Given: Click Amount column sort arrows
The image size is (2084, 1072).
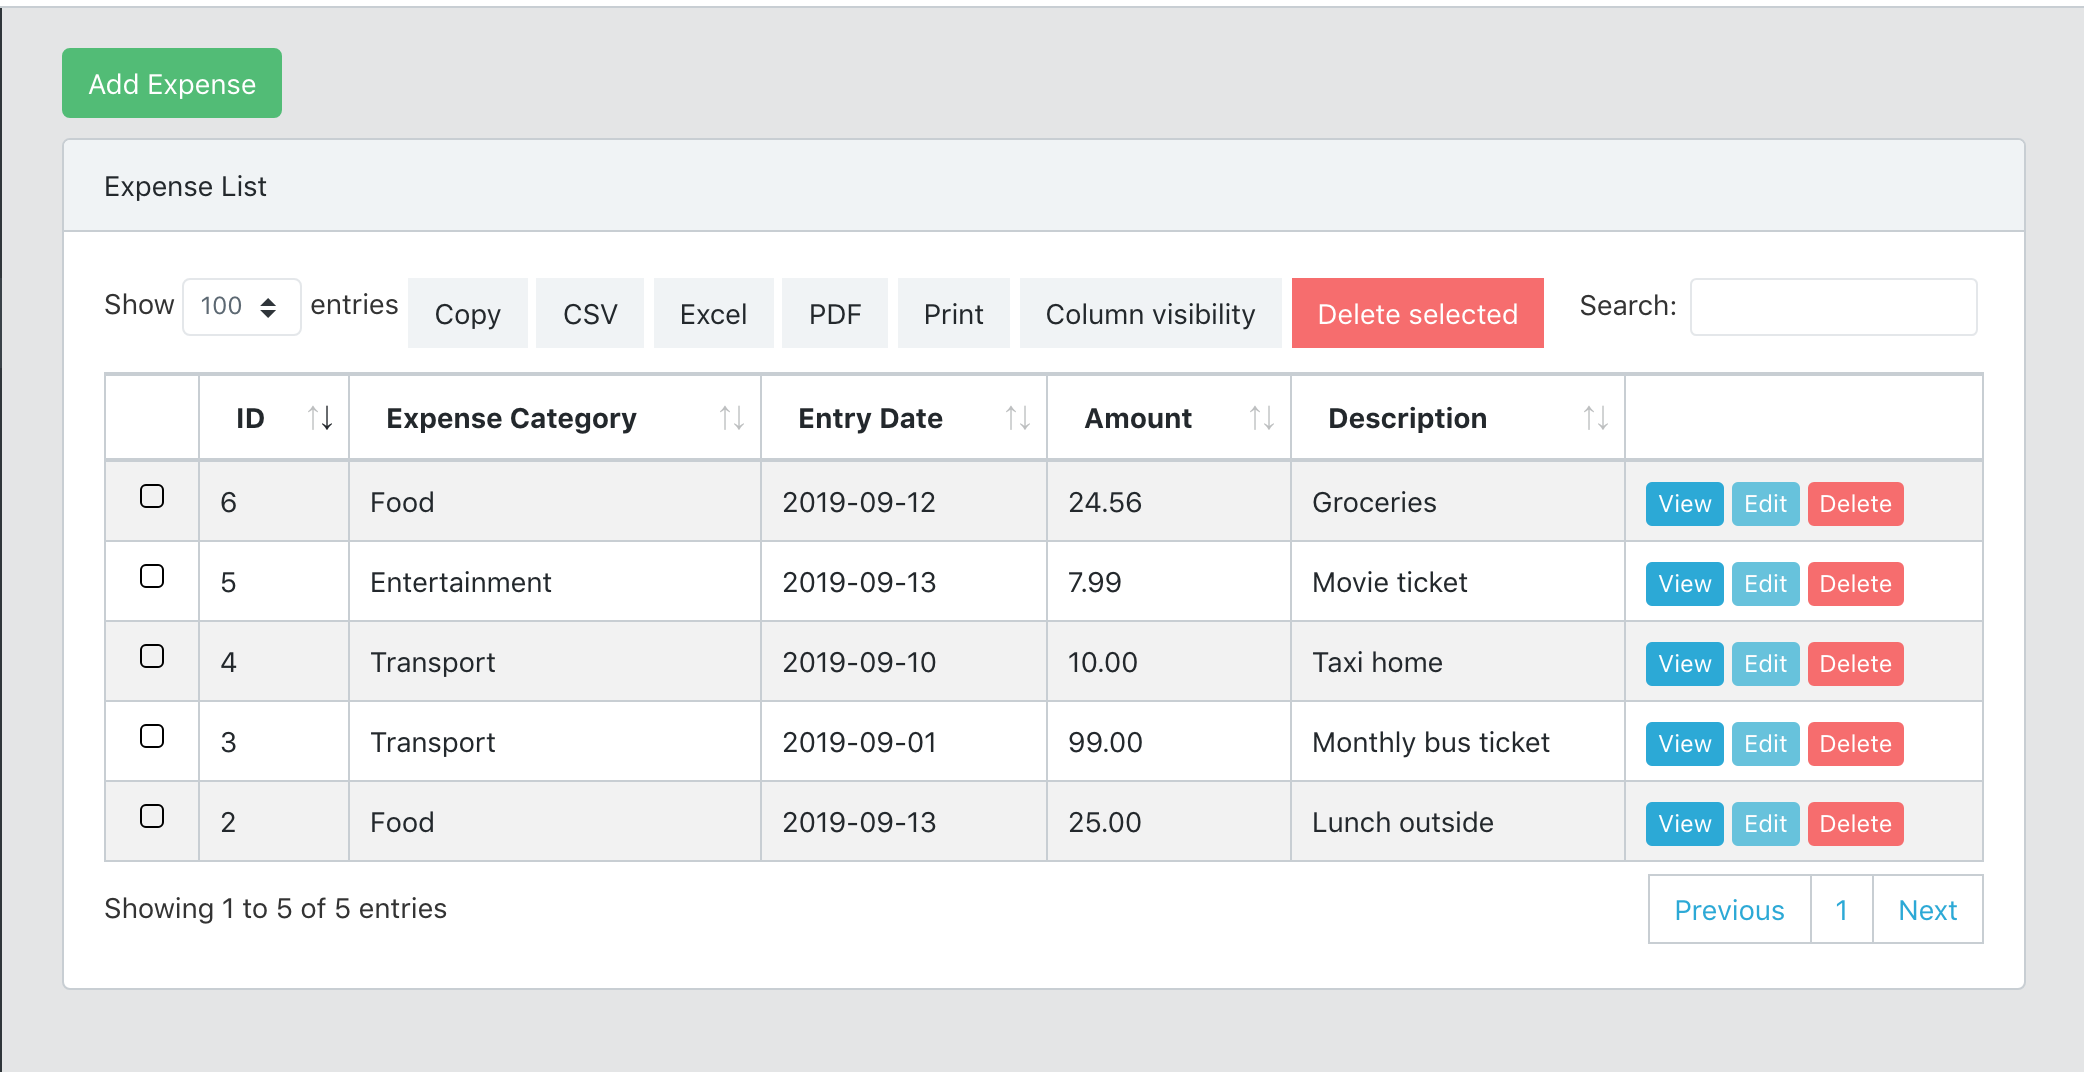Looking at the screenshot, I should (x=1262, y=418).
